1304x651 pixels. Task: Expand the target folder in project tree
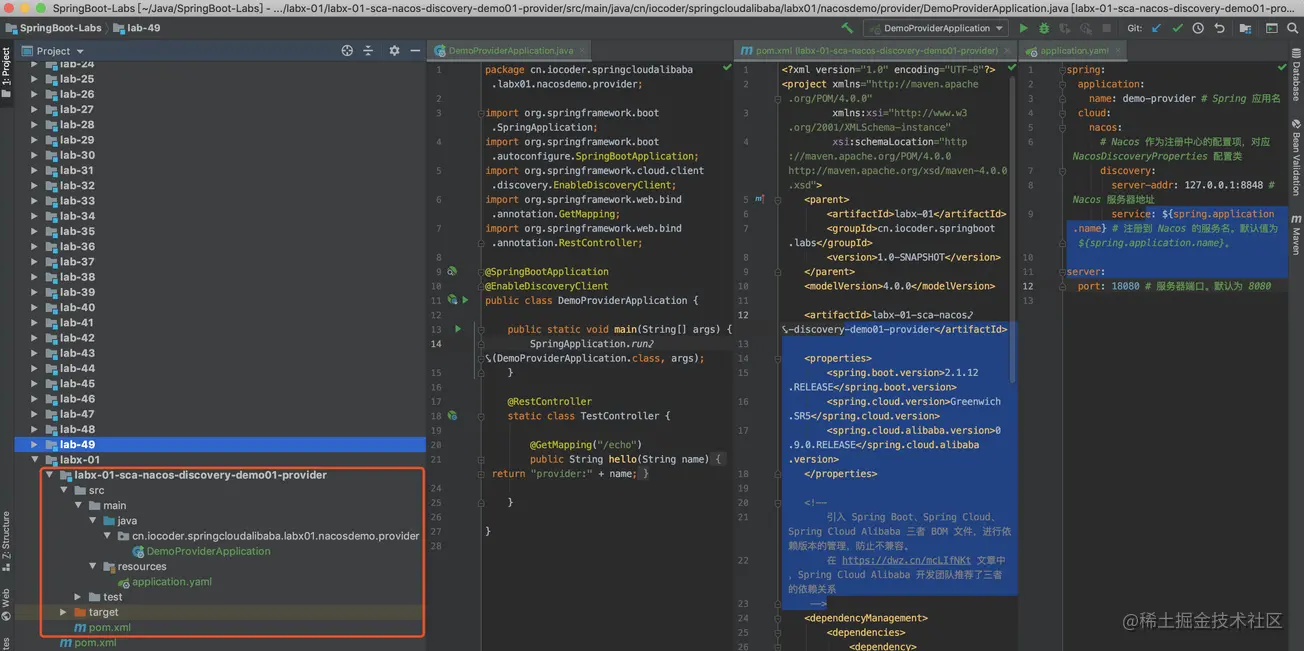pos(63,612)
